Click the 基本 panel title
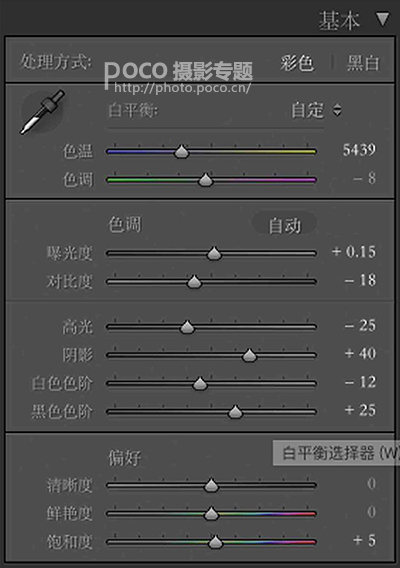 point(339,20)
